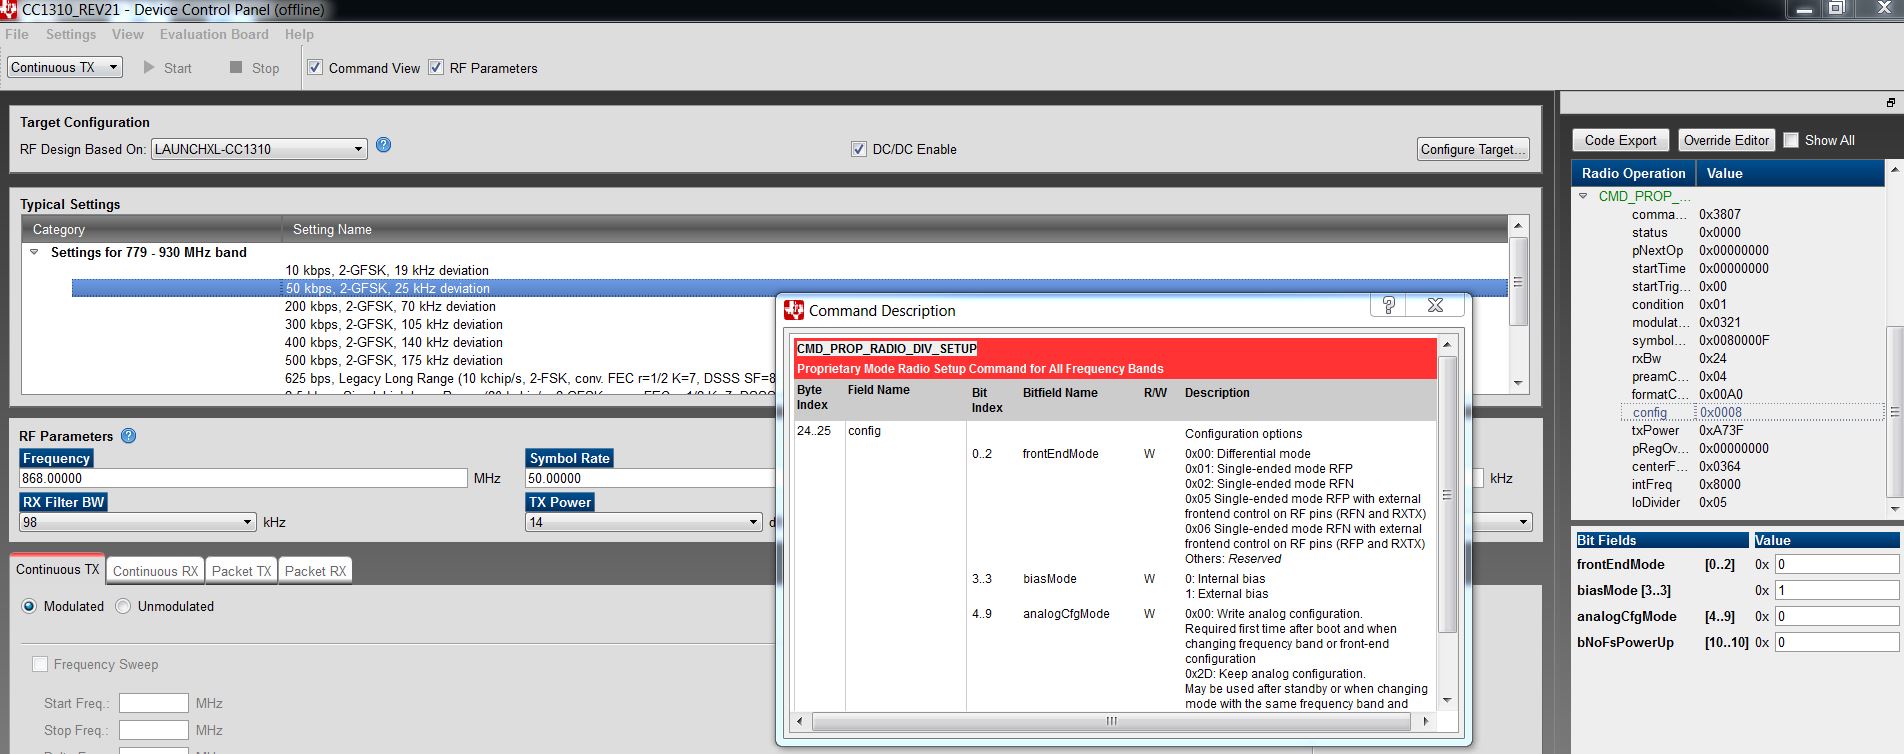Click the dock/undock icon of right panel
Screen dimensions: 1904x754
coord(1890,102)
